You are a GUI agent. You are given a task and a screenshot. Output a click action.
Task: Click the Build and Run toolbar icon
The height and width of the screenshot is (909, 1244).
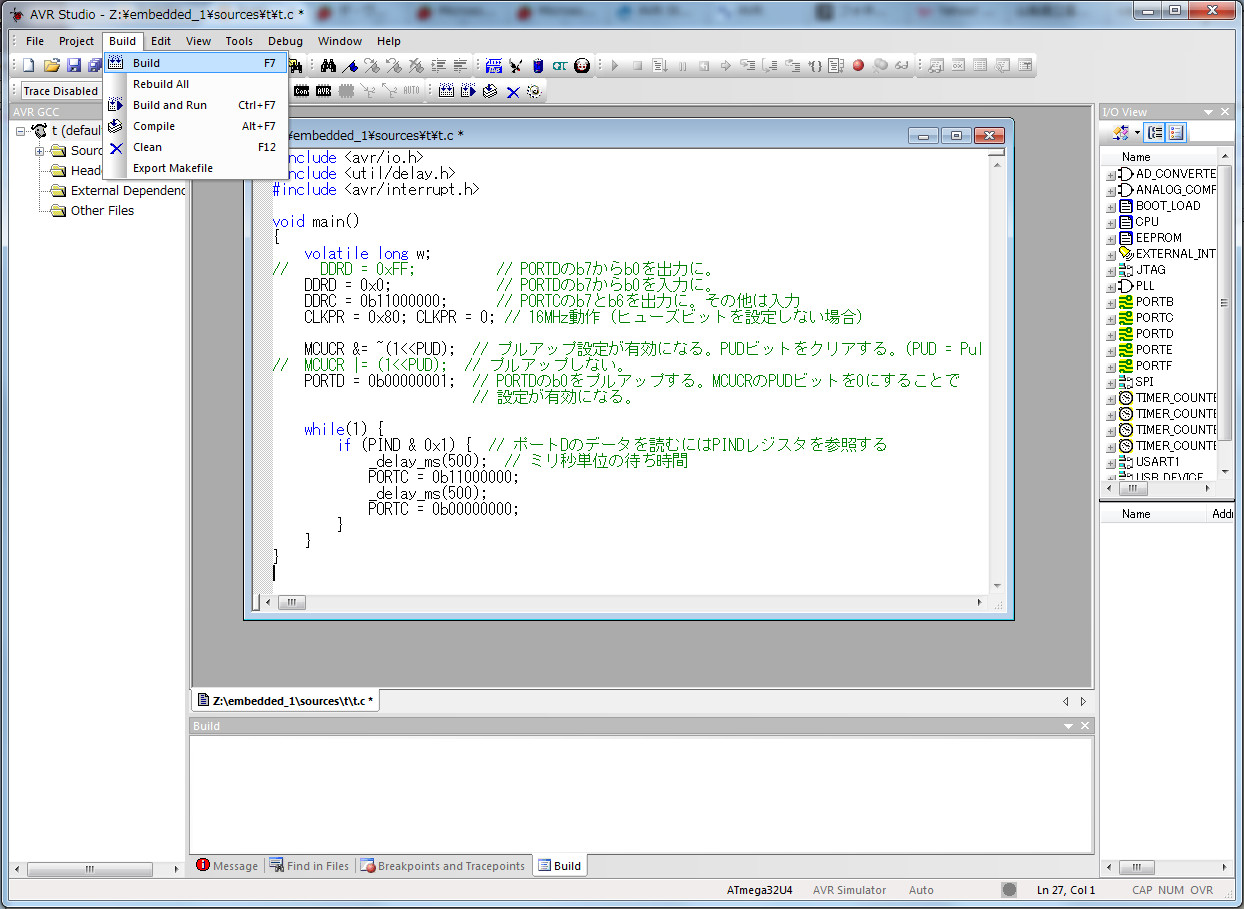(x=467, y=91)
